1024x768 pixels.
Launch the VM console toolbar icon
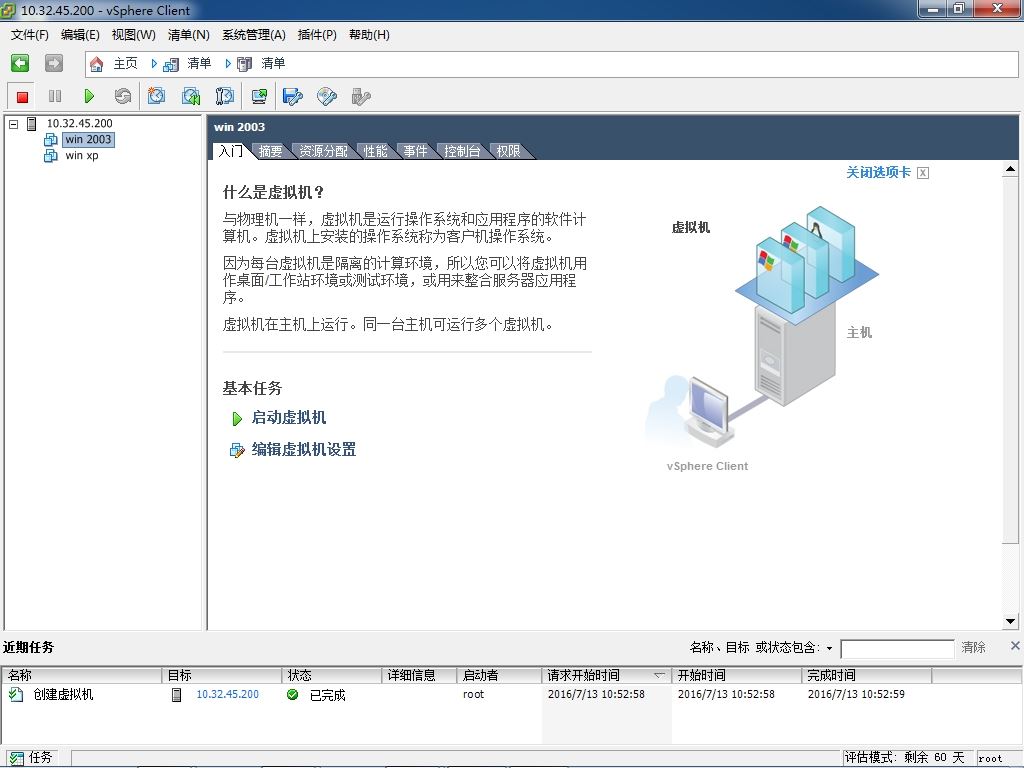tap(259, 97)
